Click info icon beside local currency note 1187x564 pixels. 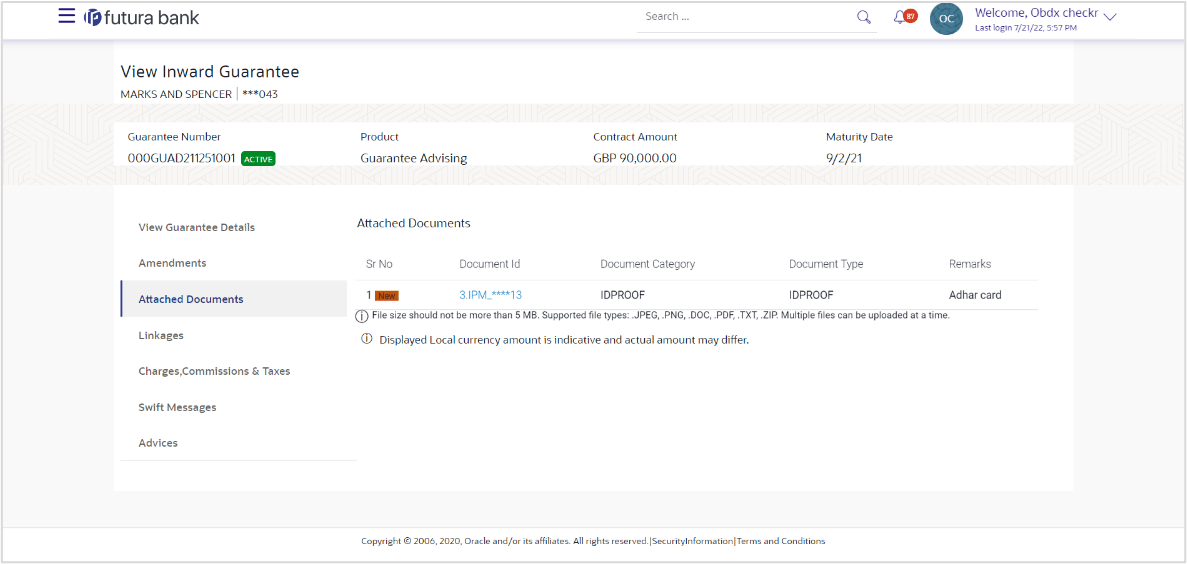(x=367, y=340)
